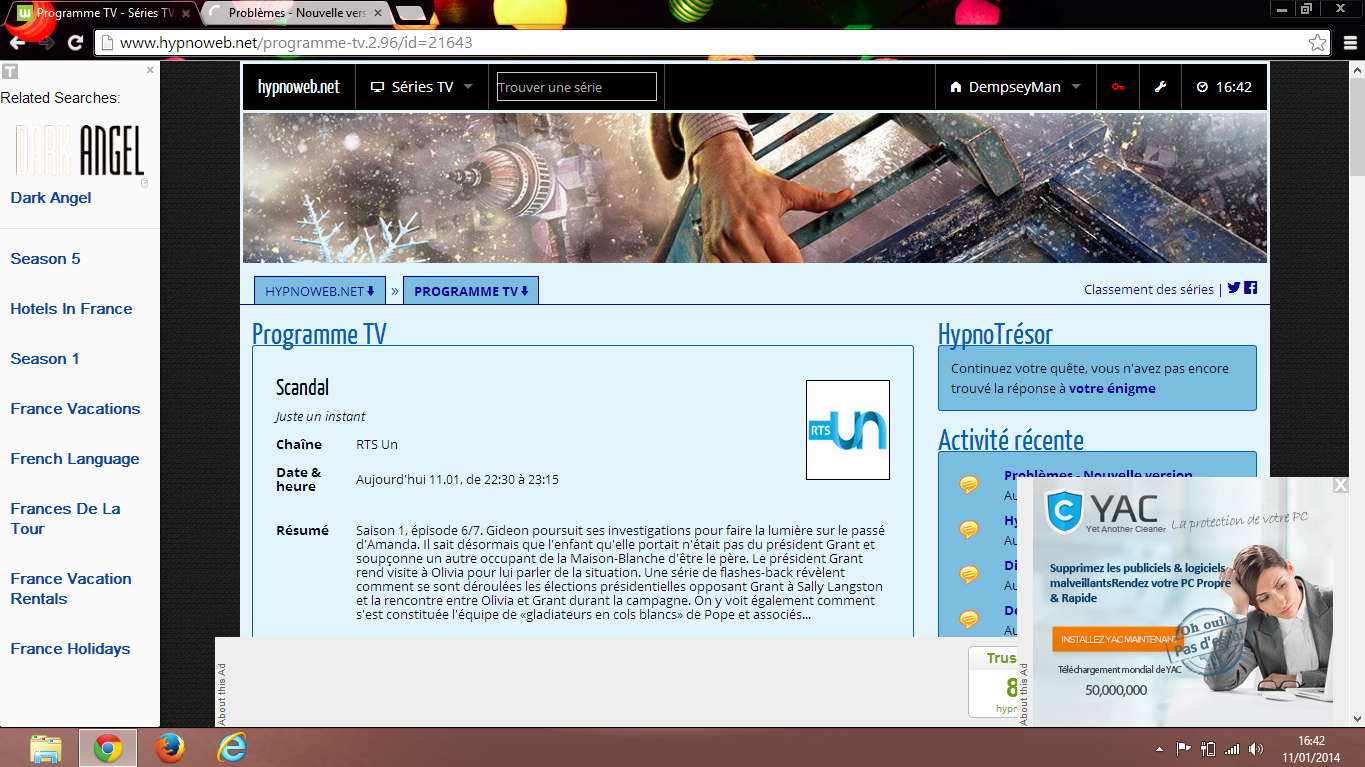Viewport: 1365px width, 767px height.
Task: Open the Season 1 related search
Action: 45,359
